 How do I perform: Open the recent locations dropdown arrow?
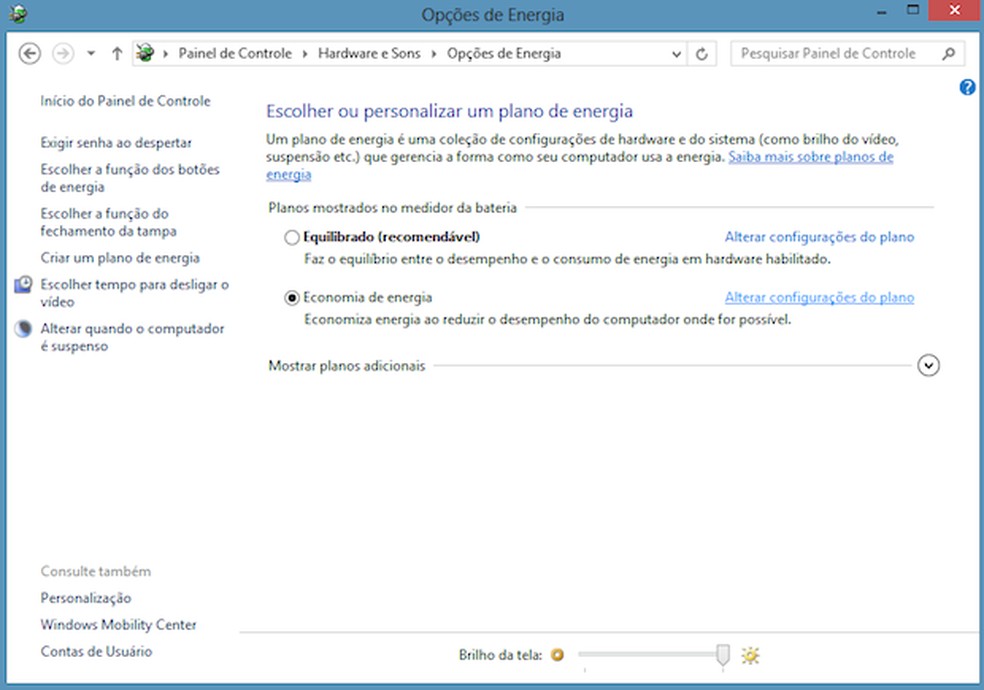click(x=91, y=53)
